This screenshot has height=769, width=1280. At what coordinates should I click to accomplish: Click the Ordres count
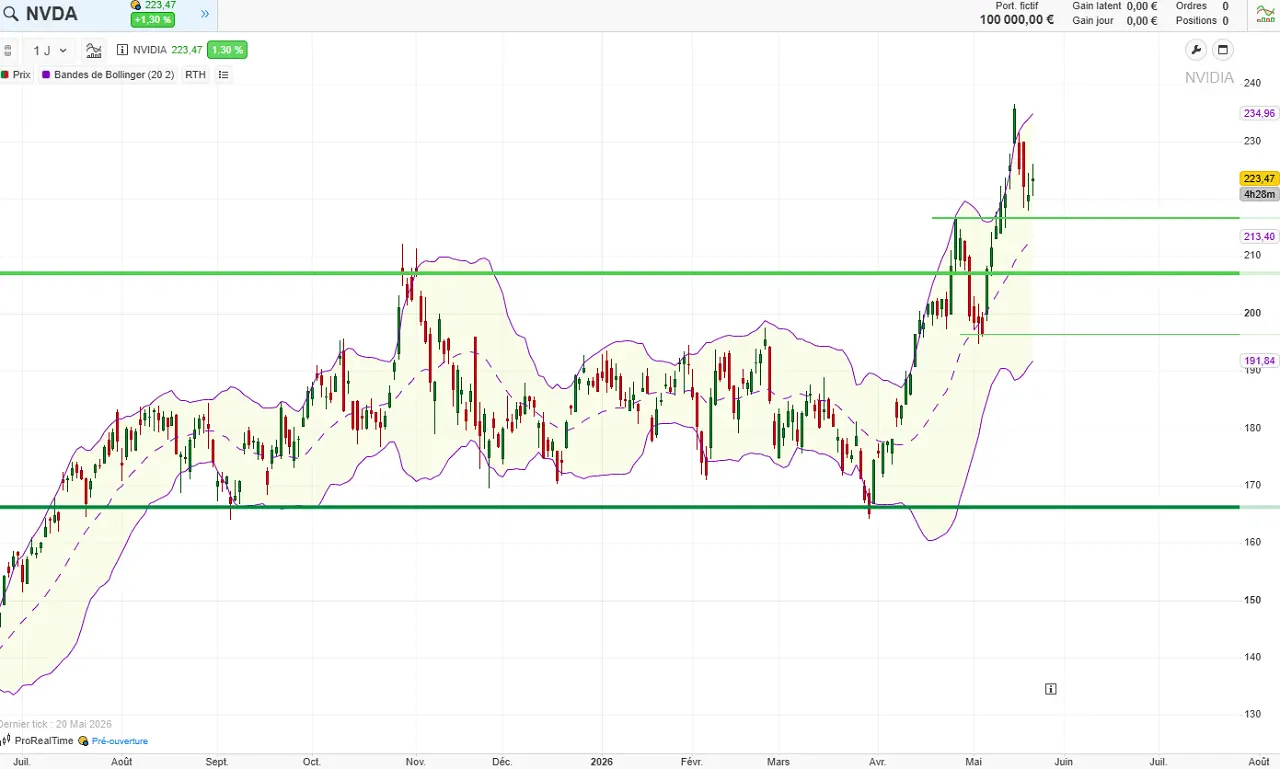1225,6
